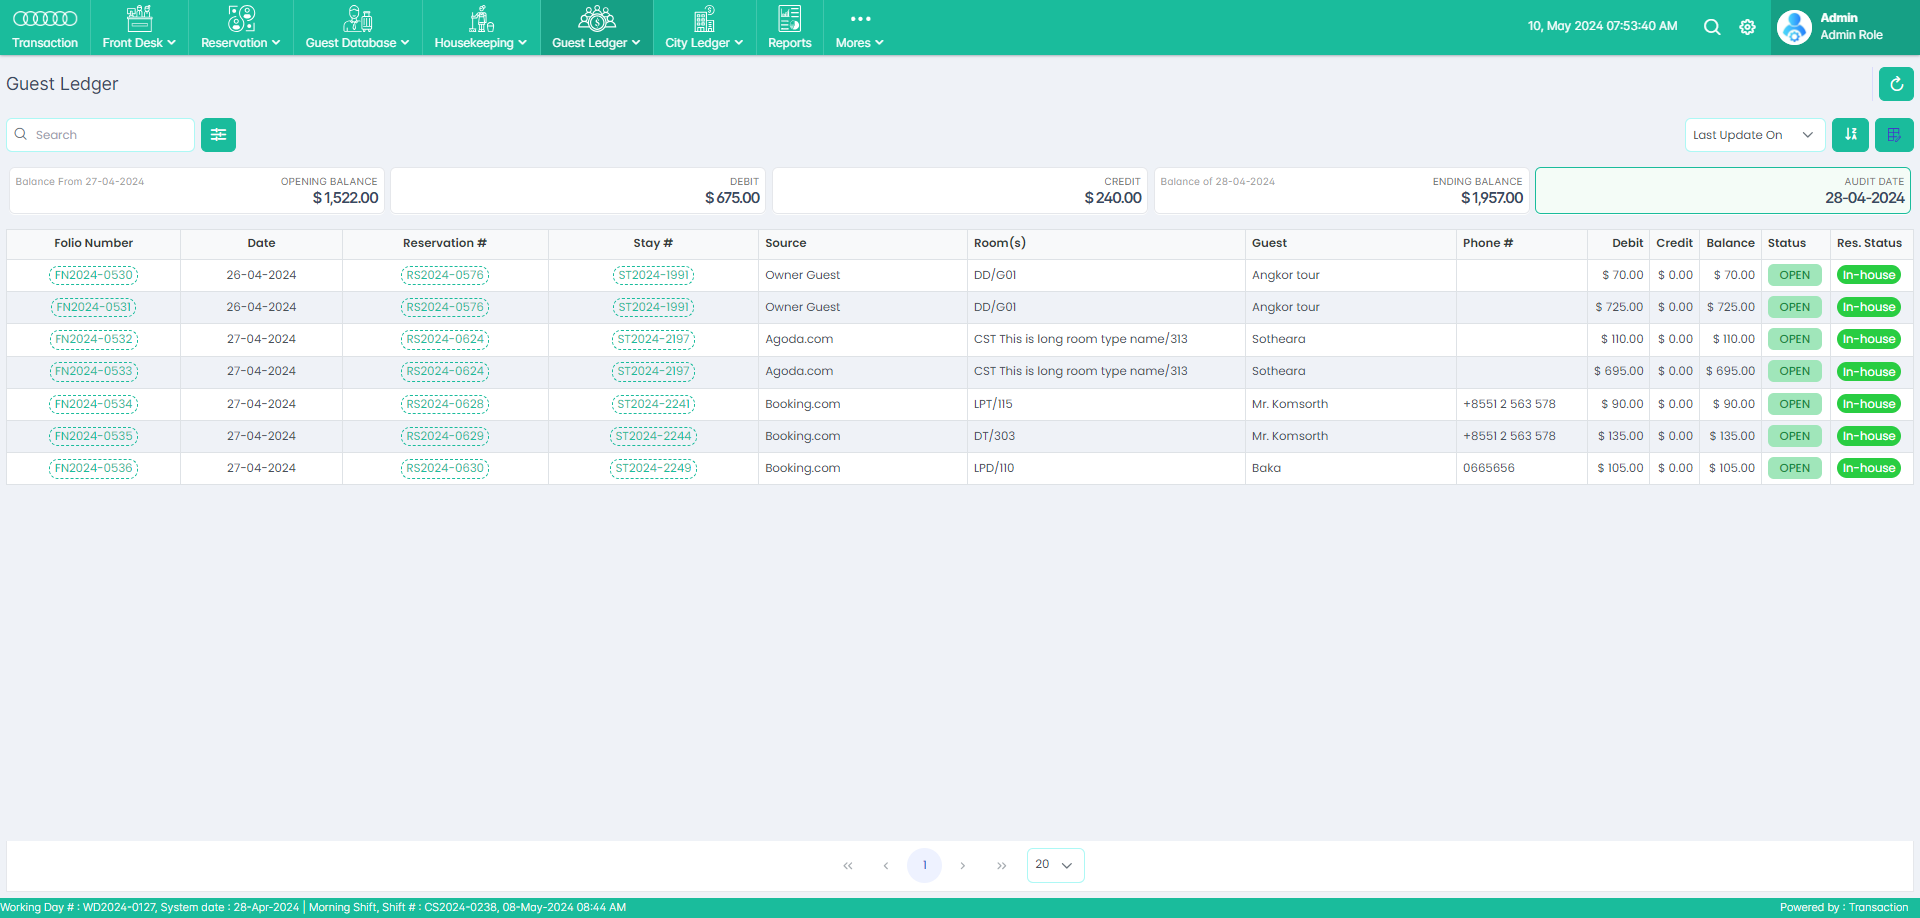Open the Front Desk menu
The image size is (1920, 918).
tap(139, 28)
